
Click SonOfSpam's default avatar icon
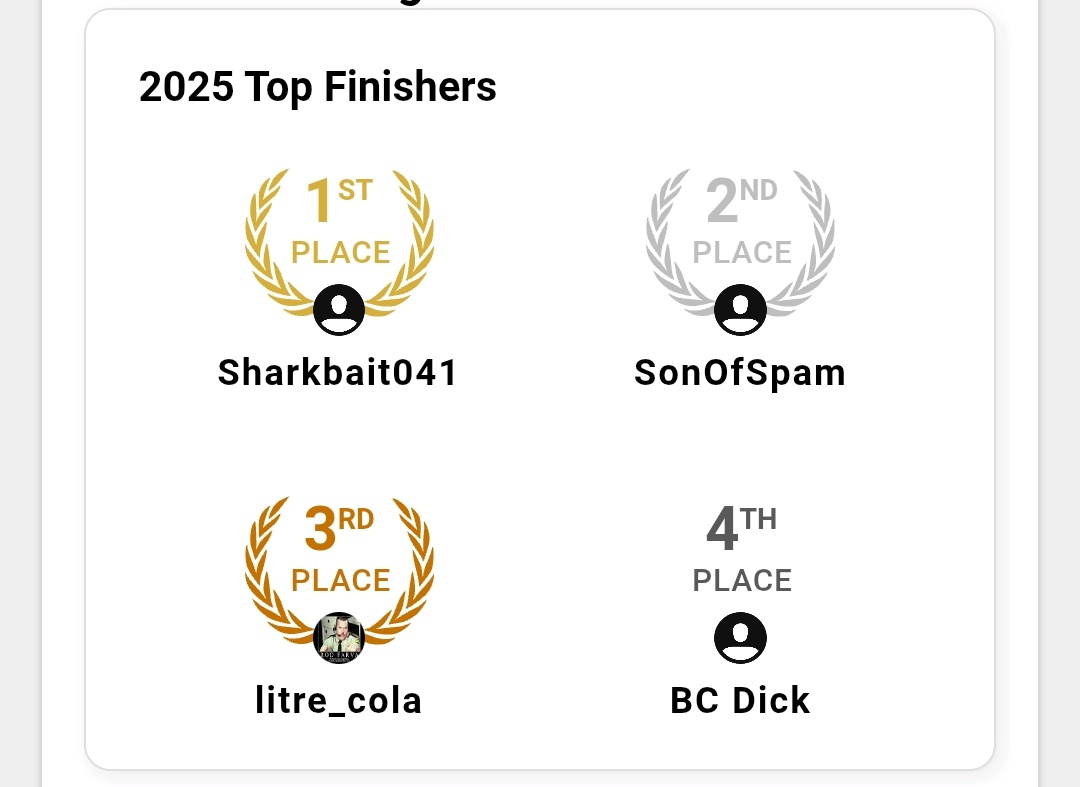click(740, 310)
